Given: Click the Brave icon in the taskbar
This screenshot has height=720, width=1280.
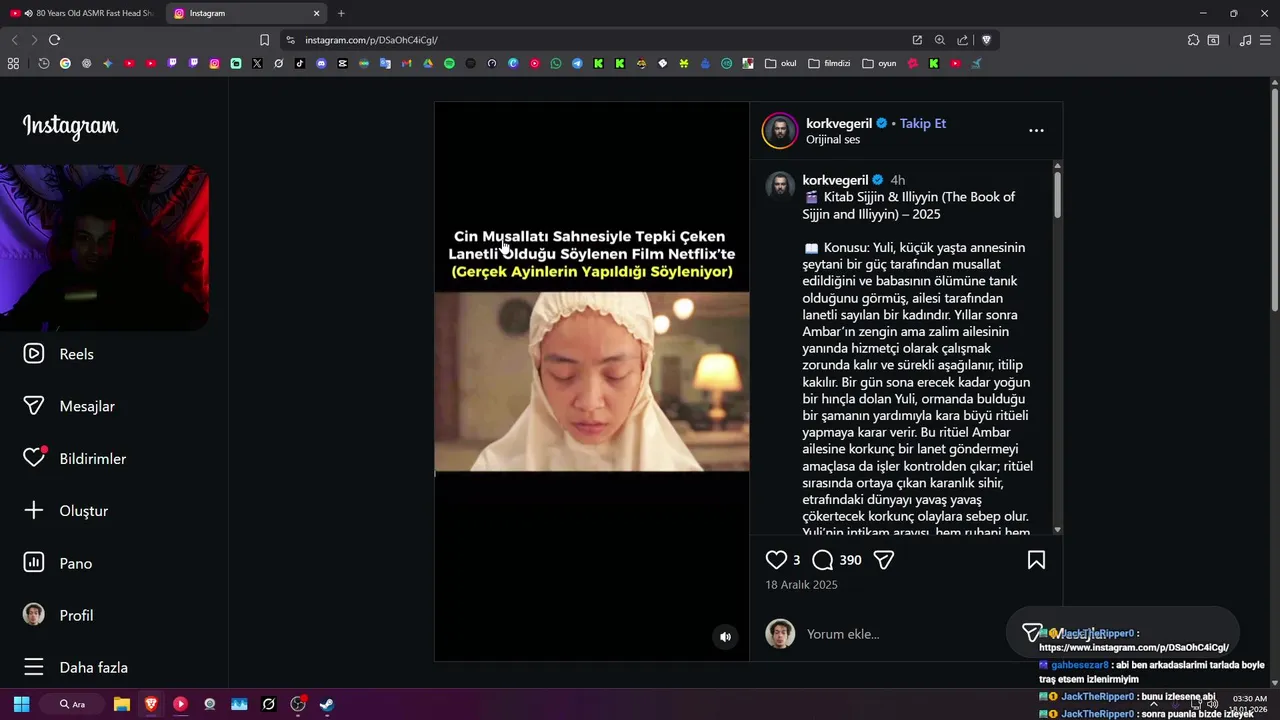Looking at the screenshot, I should coord(151,704).
